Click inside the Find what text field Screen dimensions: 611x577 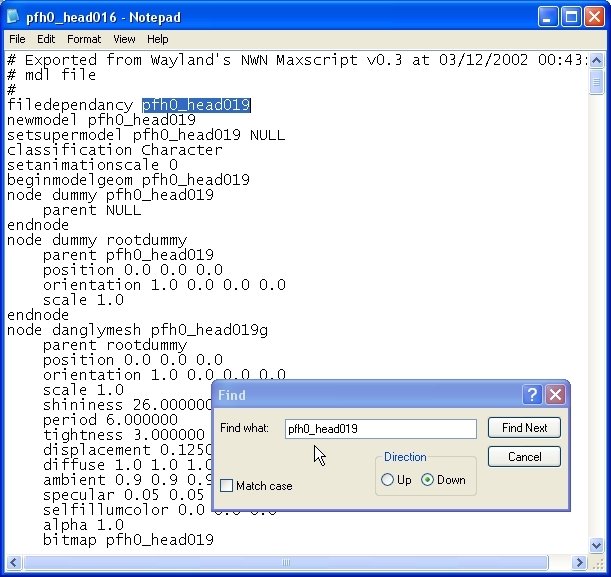pyautogui.click(x=380, y=429)
